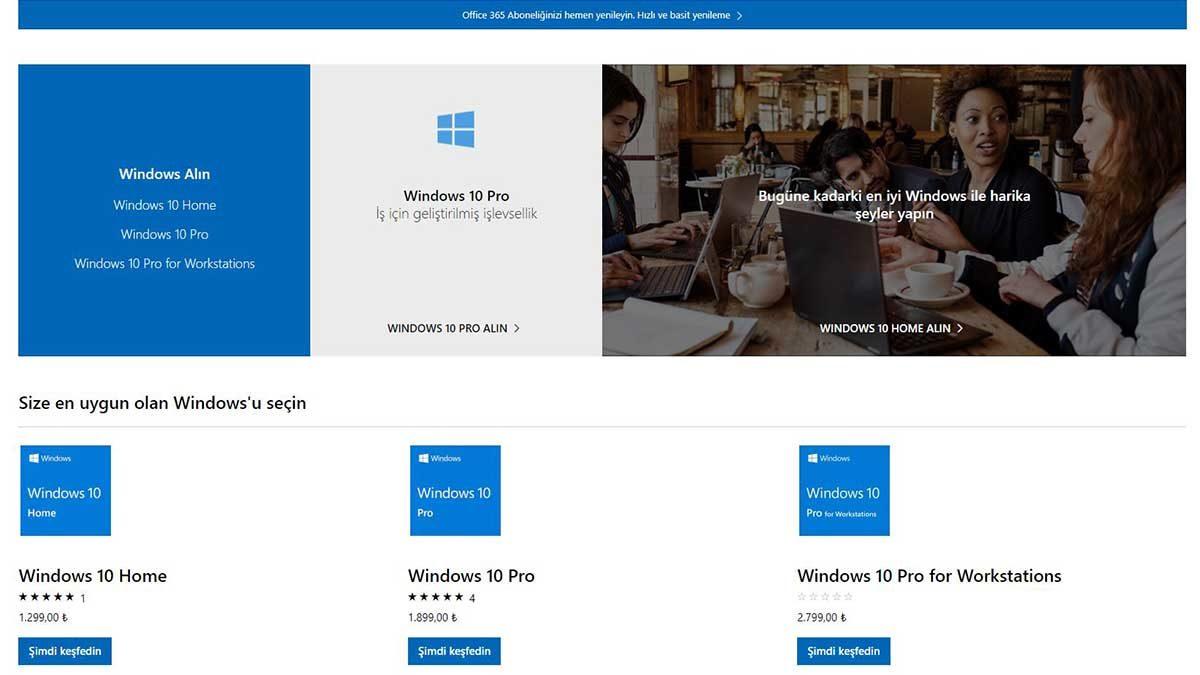The width and height of the screenshot is (1200, 675).
Task: Click the Windows 10 Home star rating
Action: coord(47,597)
